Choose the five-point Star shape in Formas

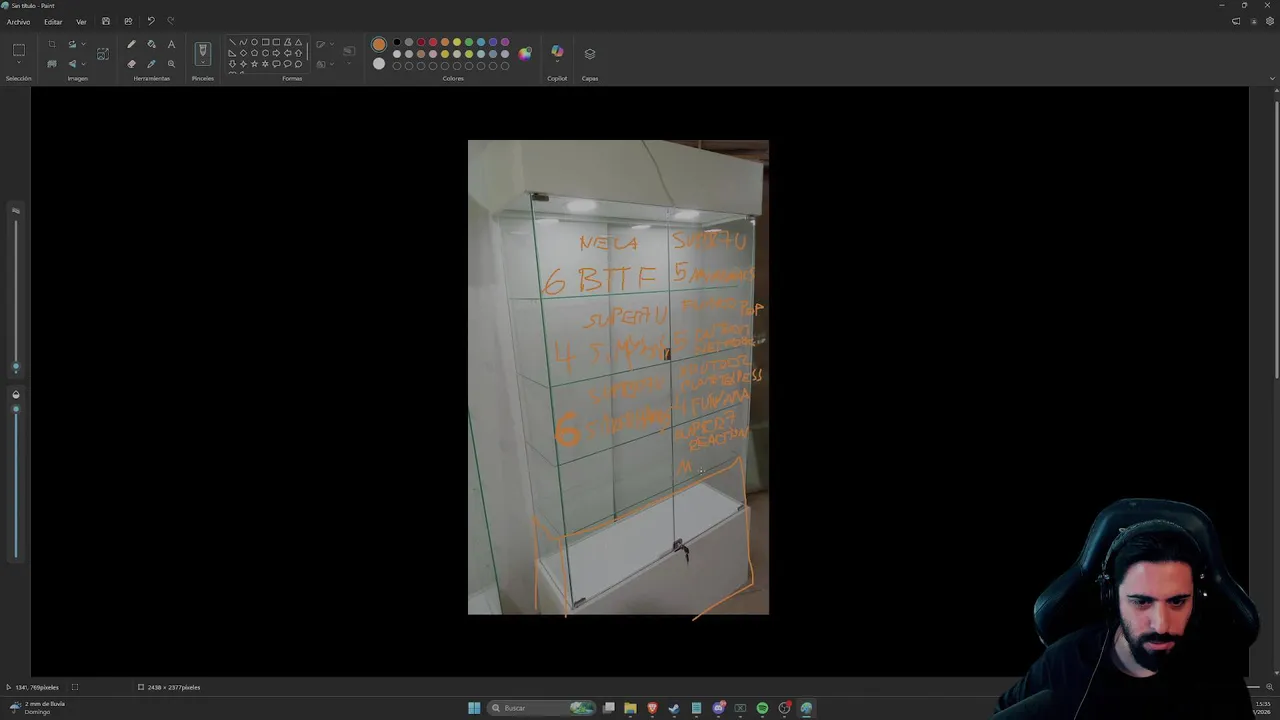point(254,64)
